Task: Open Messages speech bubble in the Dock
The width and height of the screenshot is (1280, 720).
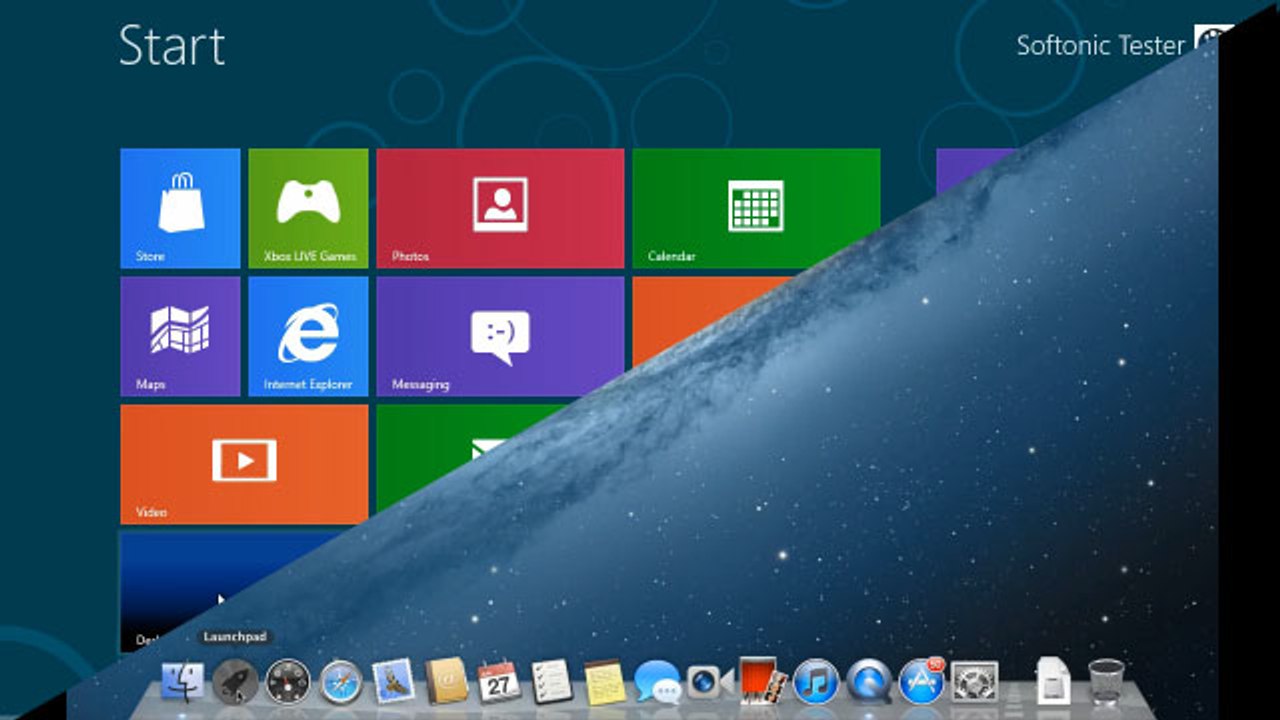Action: (657, 682)
